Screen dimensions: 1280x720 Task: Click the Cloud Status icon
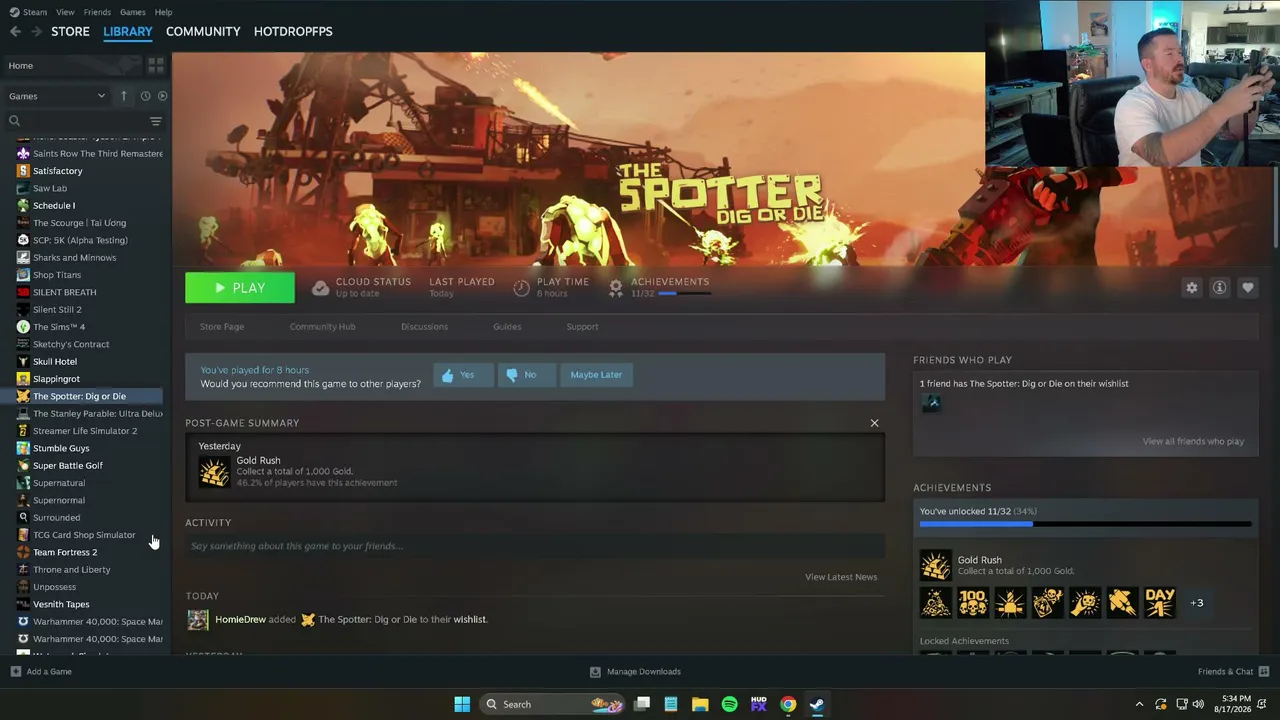click(x=320, y=288)
